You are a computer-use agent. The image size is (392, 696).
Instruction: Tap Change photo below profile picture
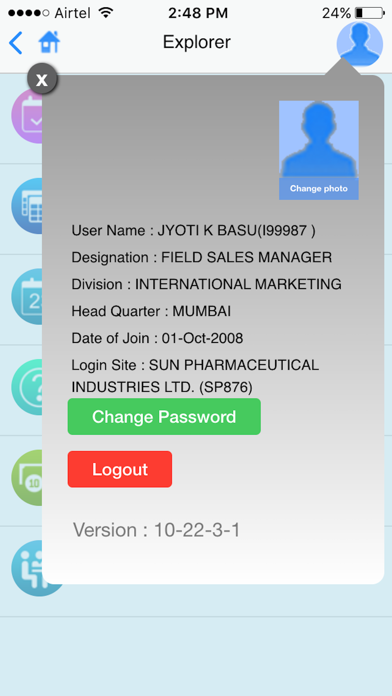point(318,189)
